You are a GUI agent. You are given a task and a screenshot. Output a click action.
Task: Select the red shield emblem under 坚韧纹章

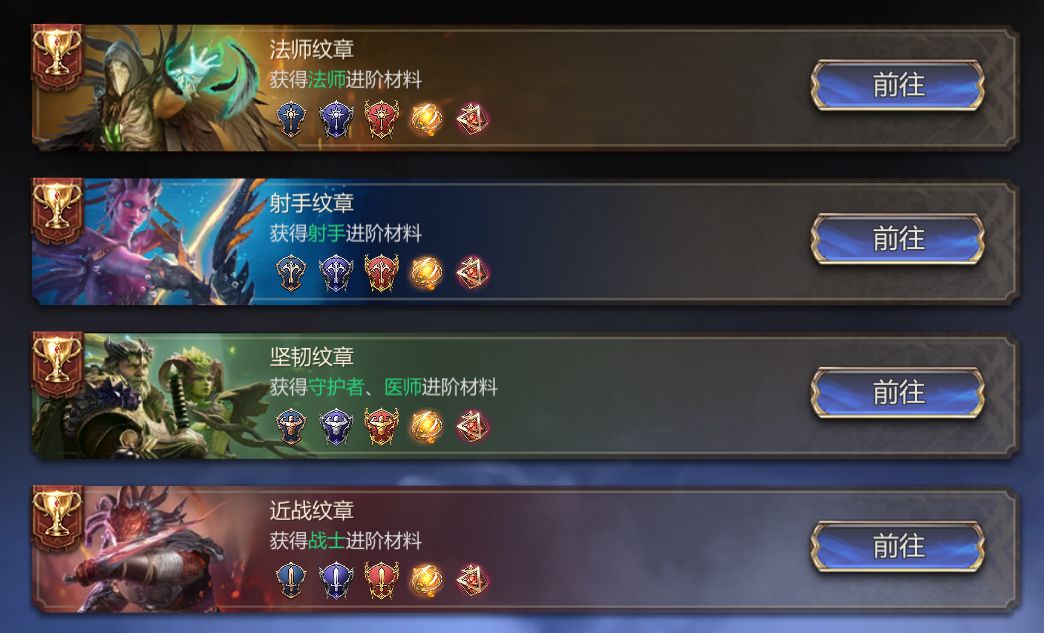pos(382,427)
